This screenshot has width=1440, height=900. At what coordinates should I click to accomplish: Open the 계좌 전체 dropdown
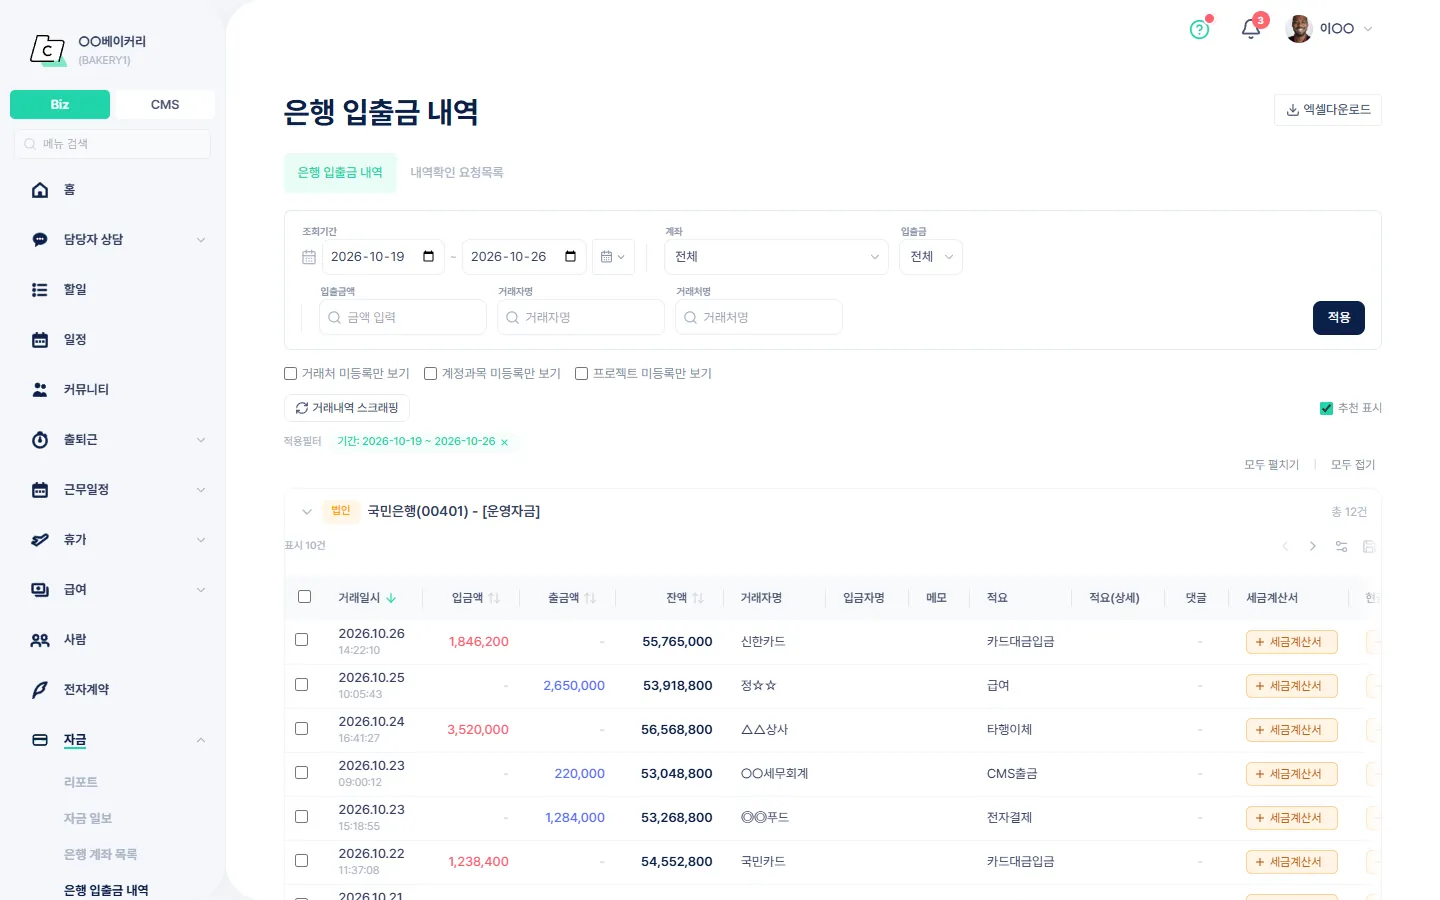[x=776, y=257]
